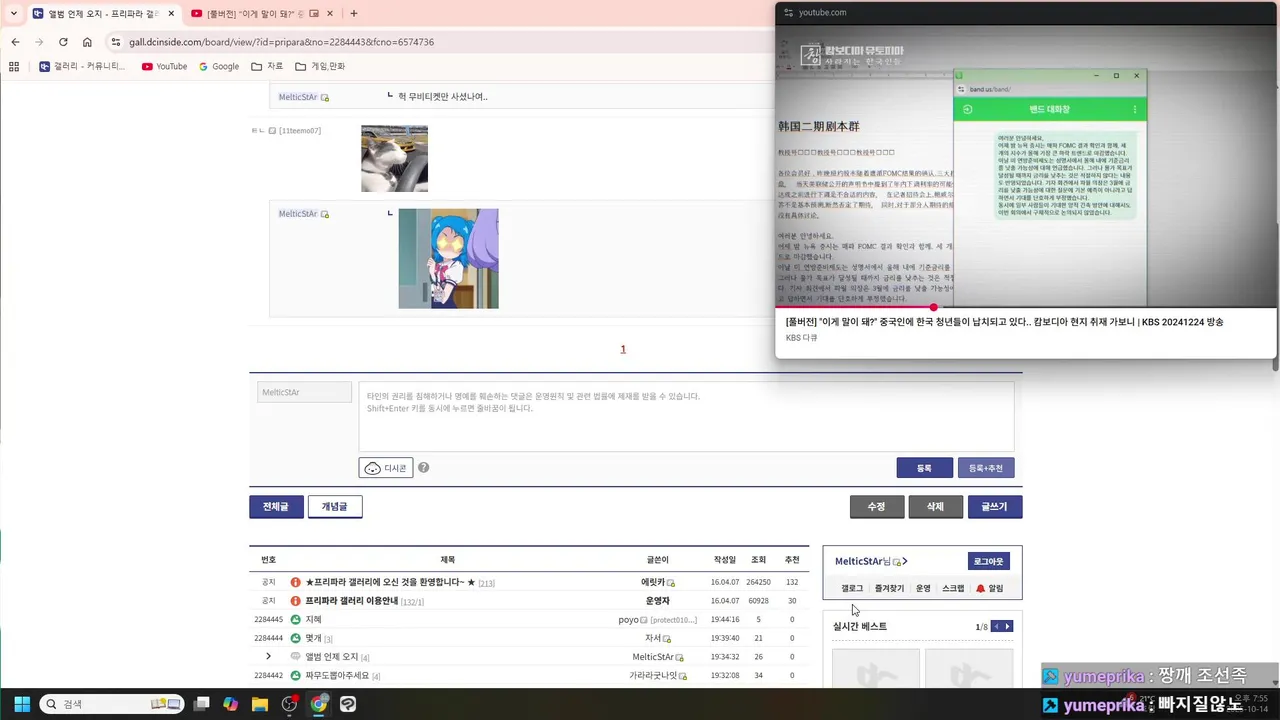Image resolution: width=1280 pixels, height=720 pixels.
Task: Reload the current page
Action: tap(63, 42)
